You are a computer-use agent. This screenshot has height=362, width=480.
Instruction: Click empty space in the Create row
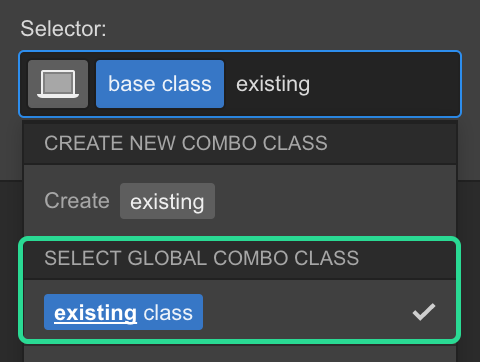pyautogui.click(x=333, y=201)
